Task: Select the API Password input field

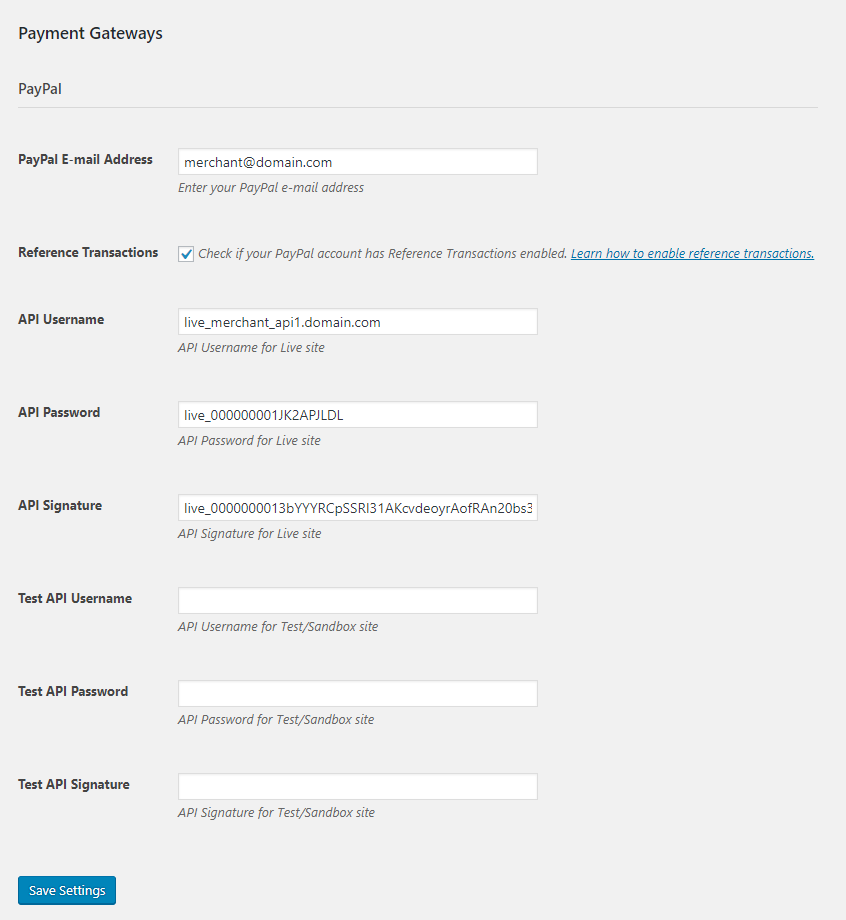Action: 357,415
